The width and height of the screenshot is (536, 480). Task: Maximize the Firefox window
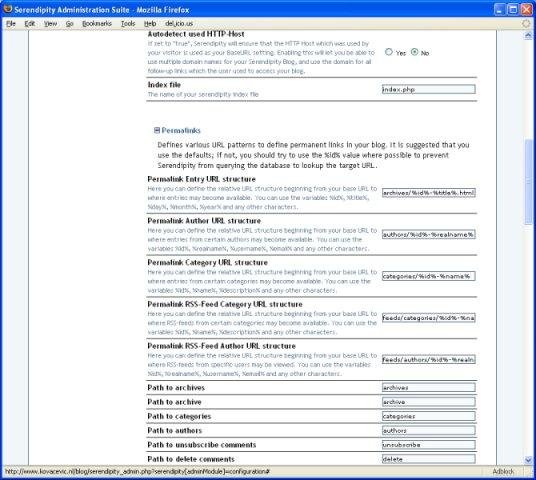513,10
